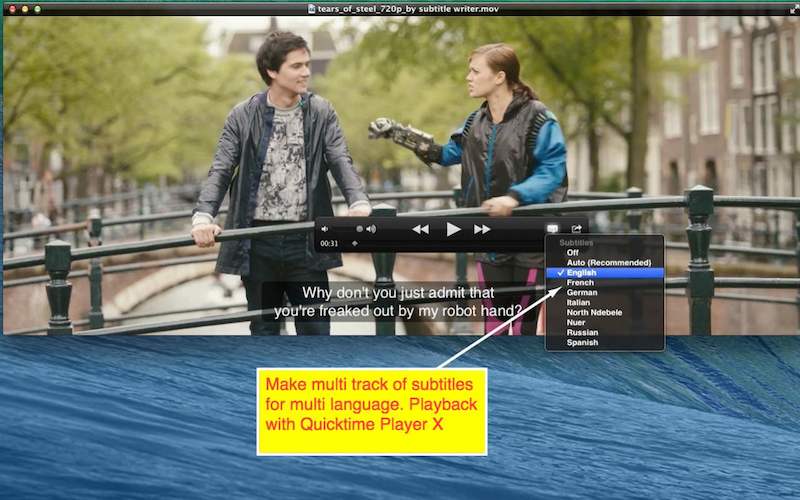This screenshot has height=500, width=800.
Task: Click the rewind button
Action: coord(420,230)
